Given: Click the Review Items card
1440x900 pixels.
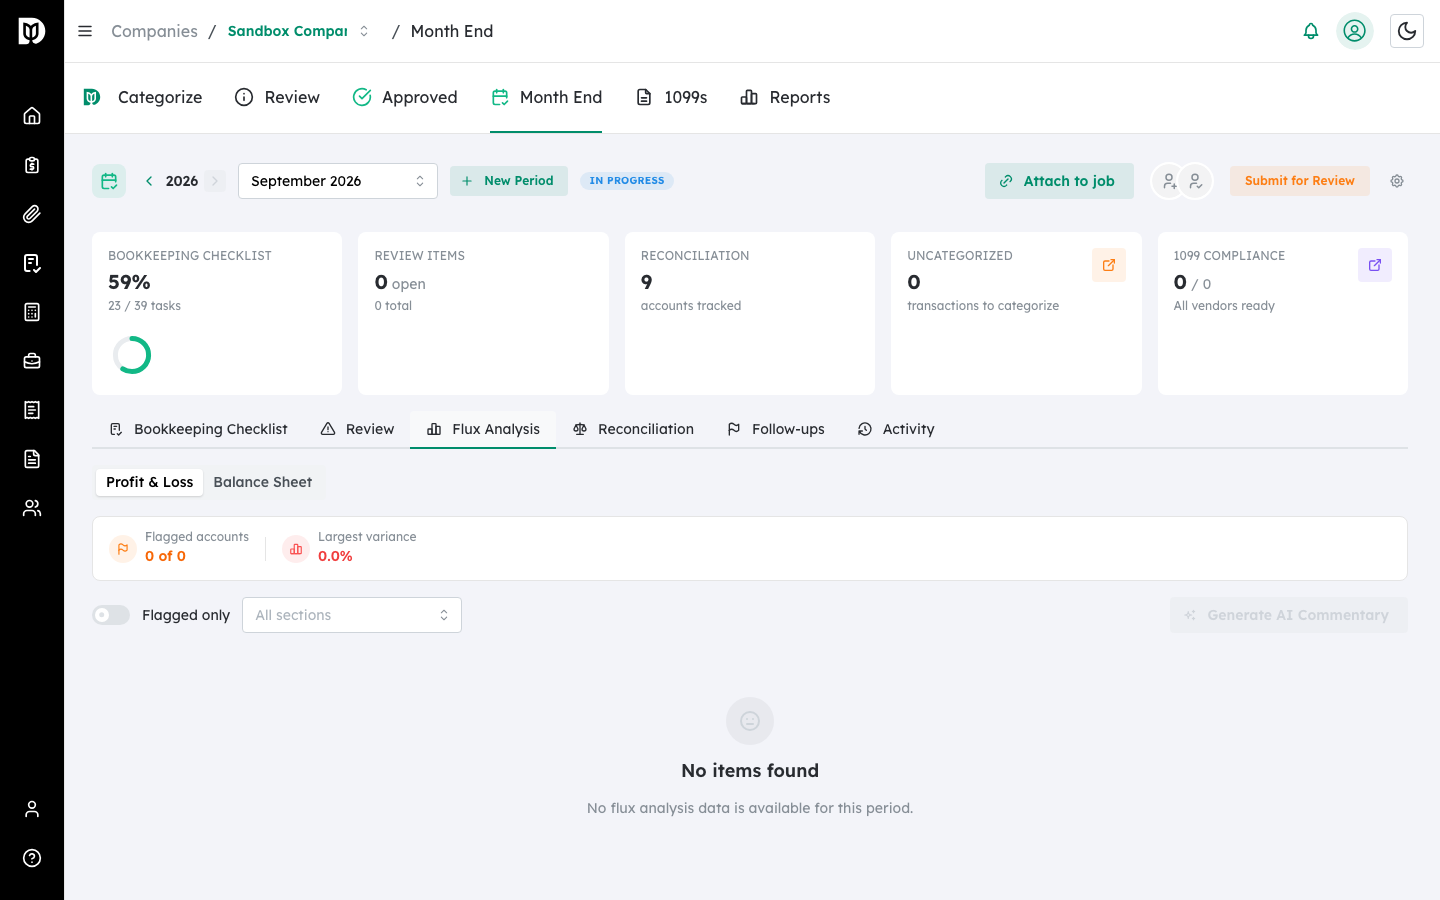Looking at the screenshot, I should pyautogui.click(x=483, y=314).
